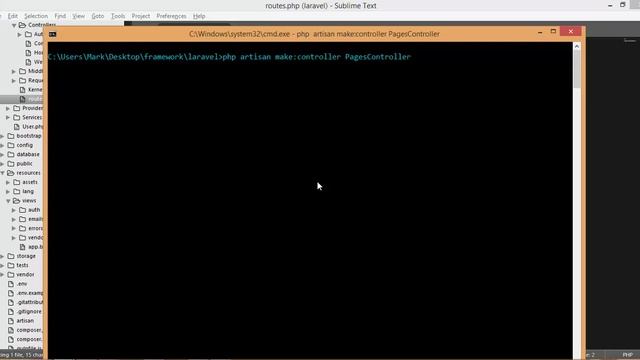Screen dimensions: 640x360
Task: Expand the lang folder arrow
Action: coord(8,191)
